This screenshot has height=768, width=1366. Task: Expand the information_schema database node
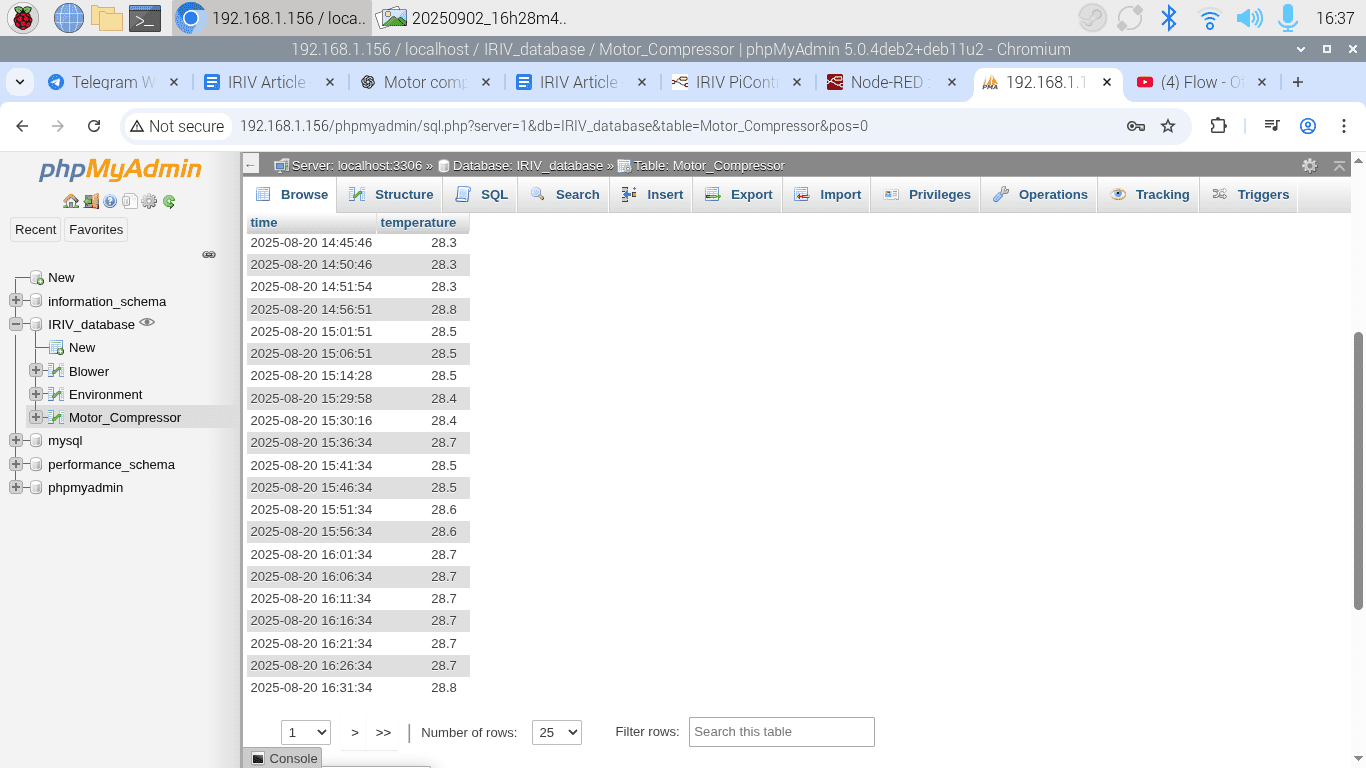point(16,301)
